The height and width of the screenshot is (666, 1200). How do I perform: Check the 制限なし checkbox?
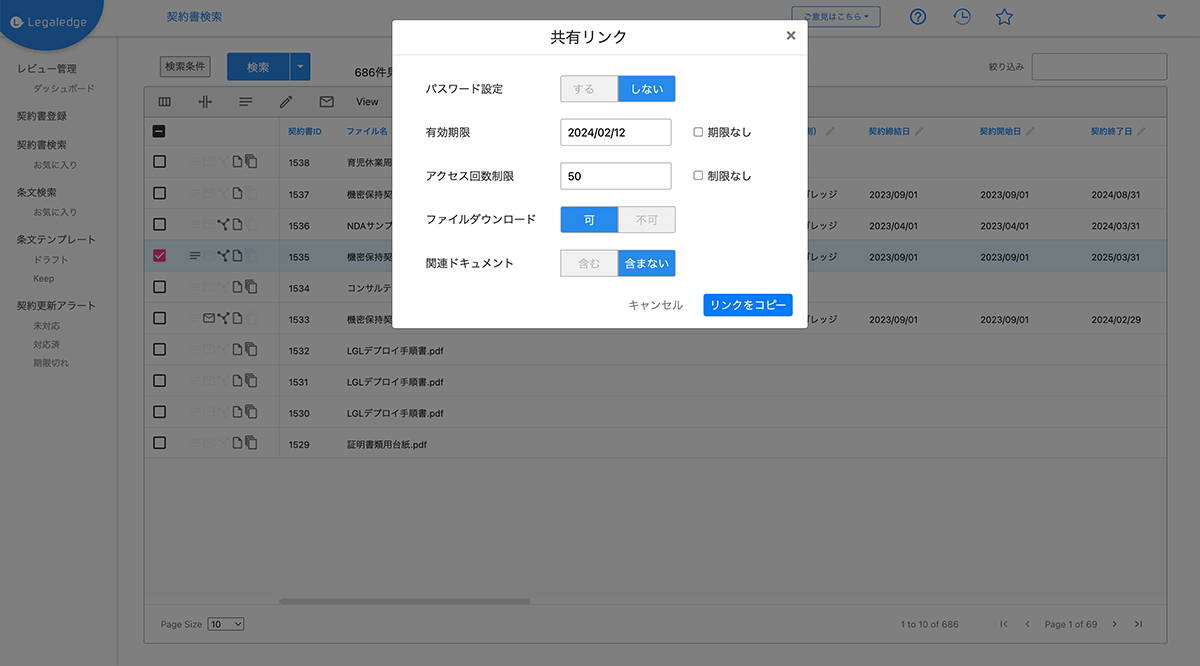(x=698, y=176)
